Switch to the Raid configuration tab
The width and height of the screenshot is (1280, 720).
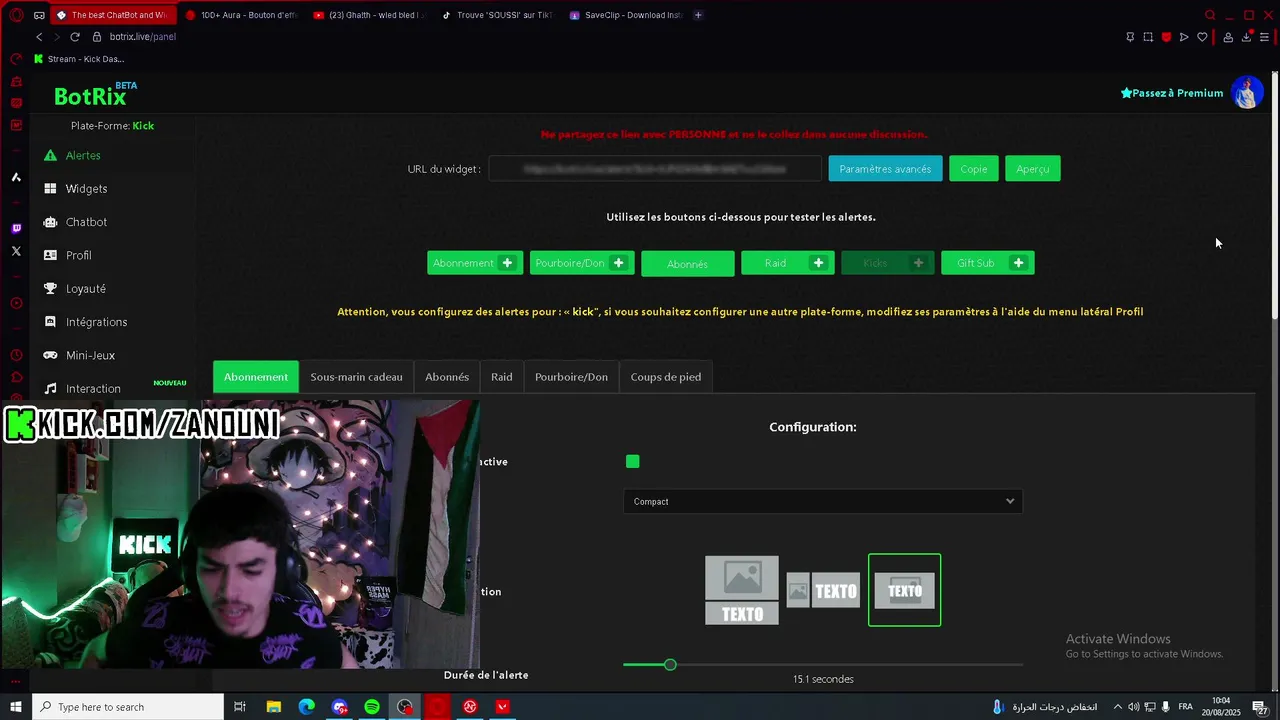[x=502, y=377]
